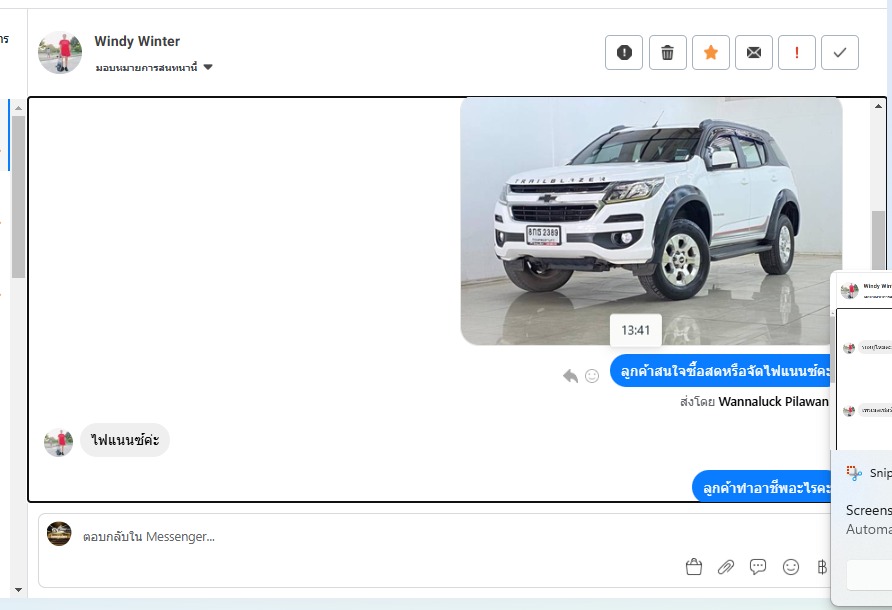Attach a file with paperclip icon
892x610 pixels.
click(x=726, y=567)
